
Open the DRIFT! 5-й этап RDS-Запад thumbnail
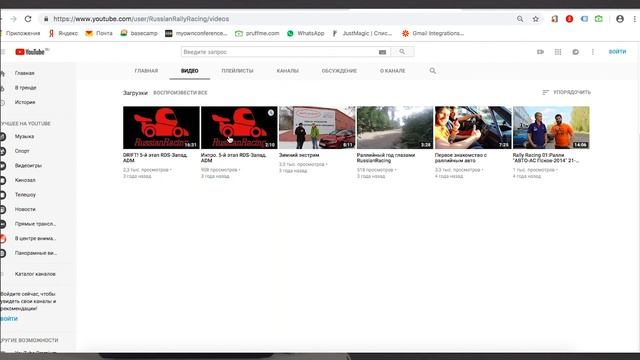(x=161, y=127)
